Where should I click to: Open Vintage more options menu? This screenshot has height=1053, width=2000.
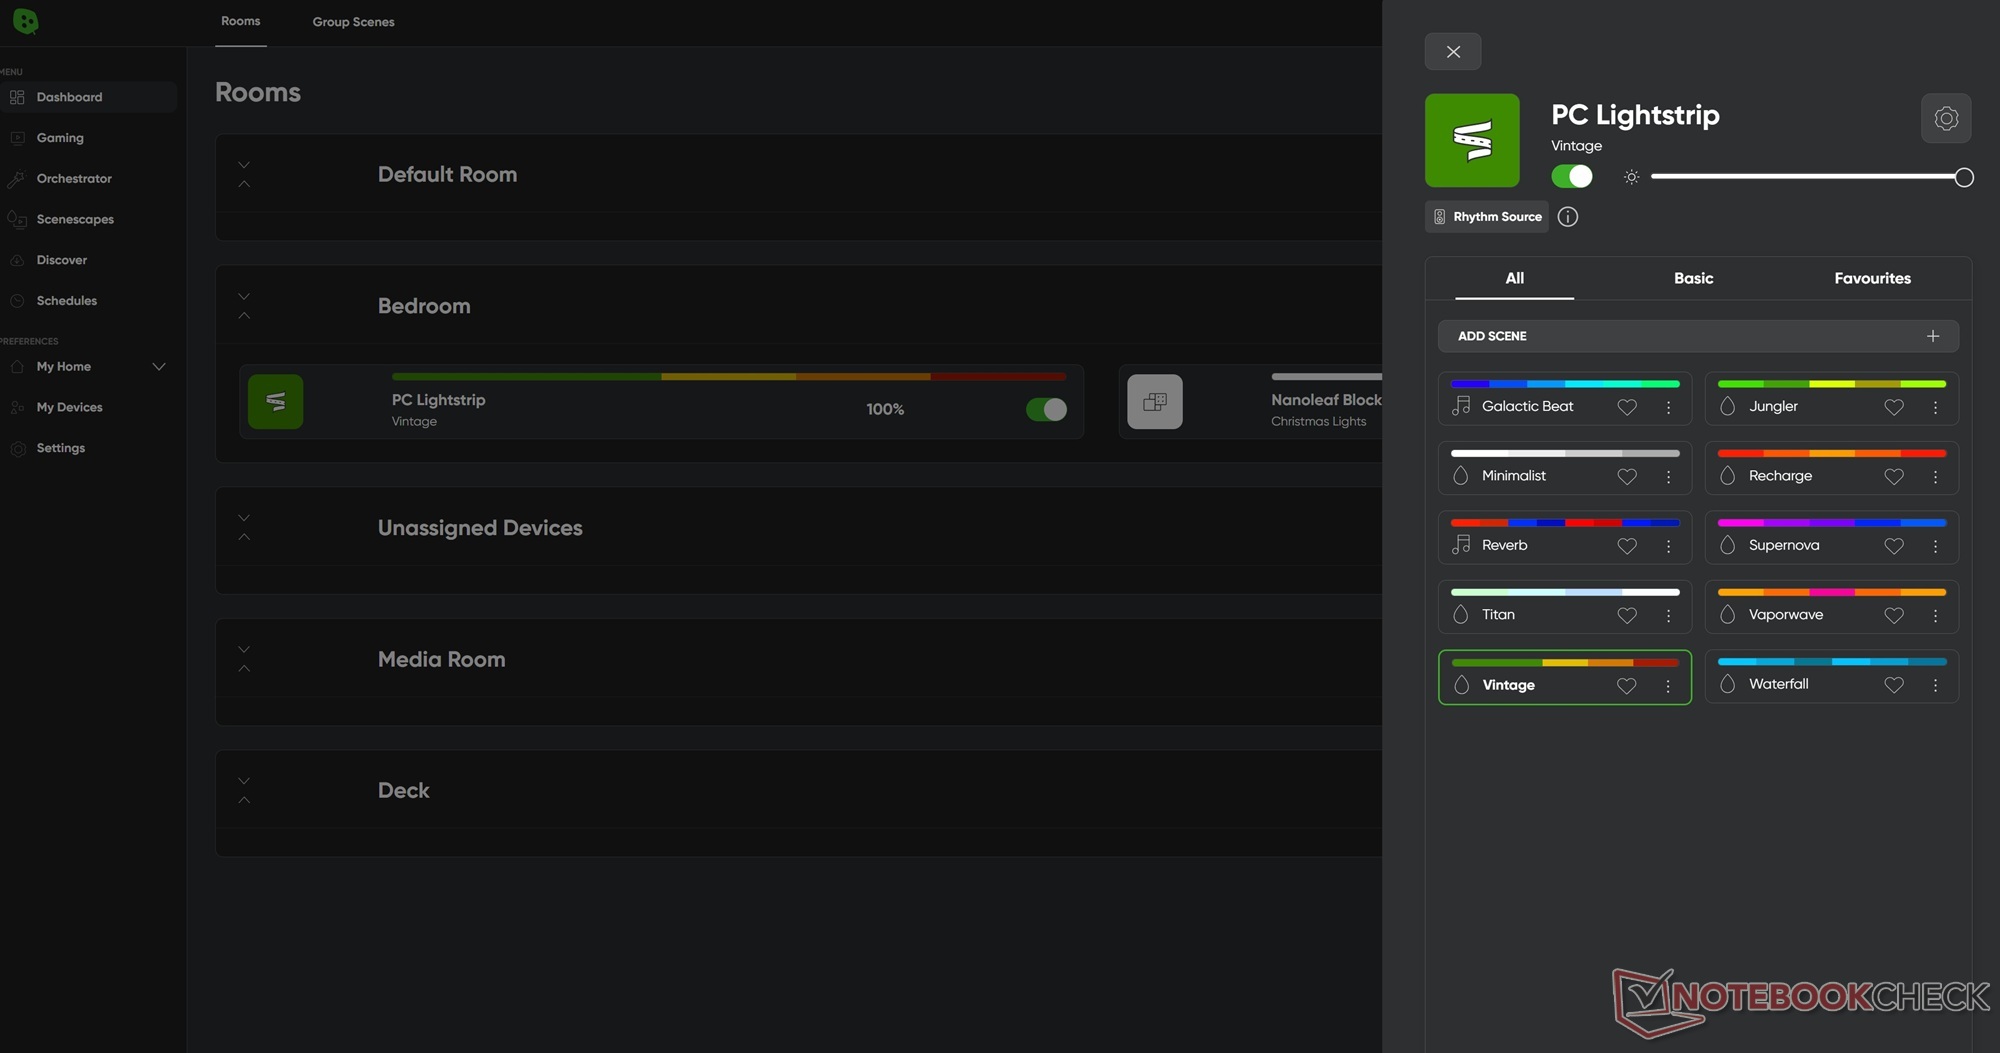click(1668, 685)
